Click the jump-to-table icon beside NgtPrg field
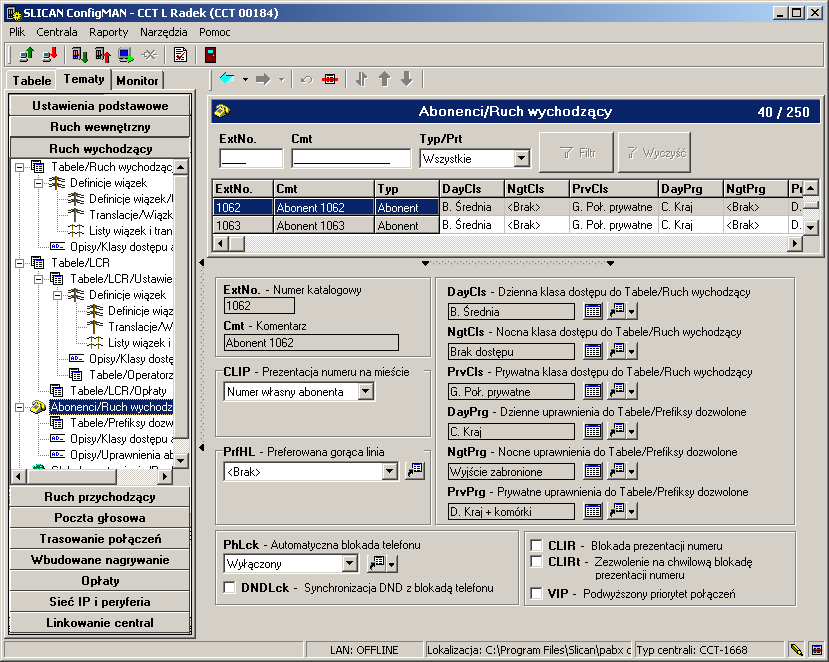Image resolution: width=829 pixels, height=662 pixels. click(x=616, y=471)
